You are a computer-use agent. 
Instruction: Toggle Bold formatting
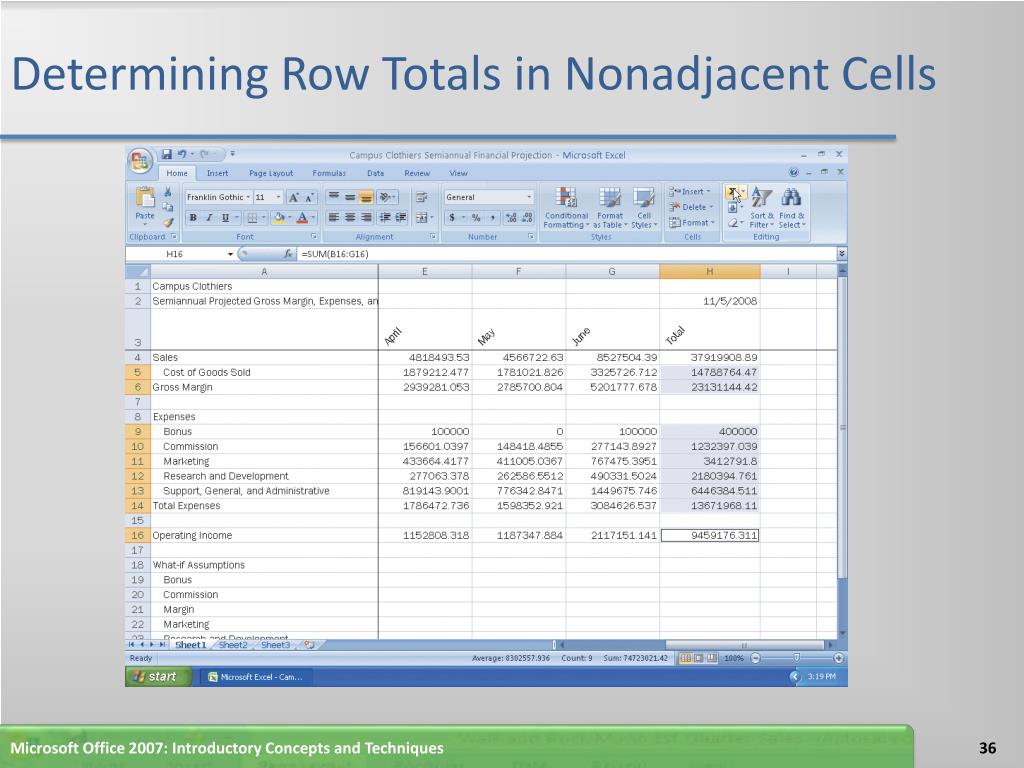pos(193,217)
